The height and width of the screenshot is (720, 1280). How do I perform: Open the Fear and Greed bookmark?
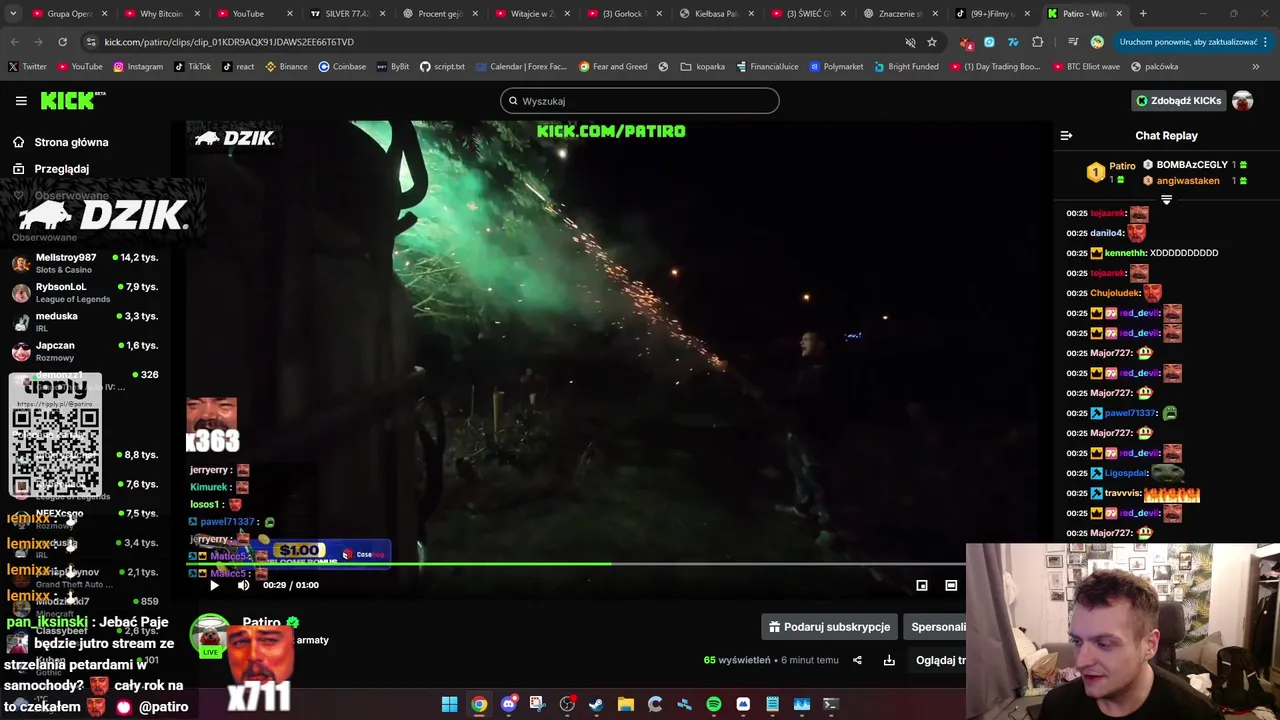[x=612, y=67]
